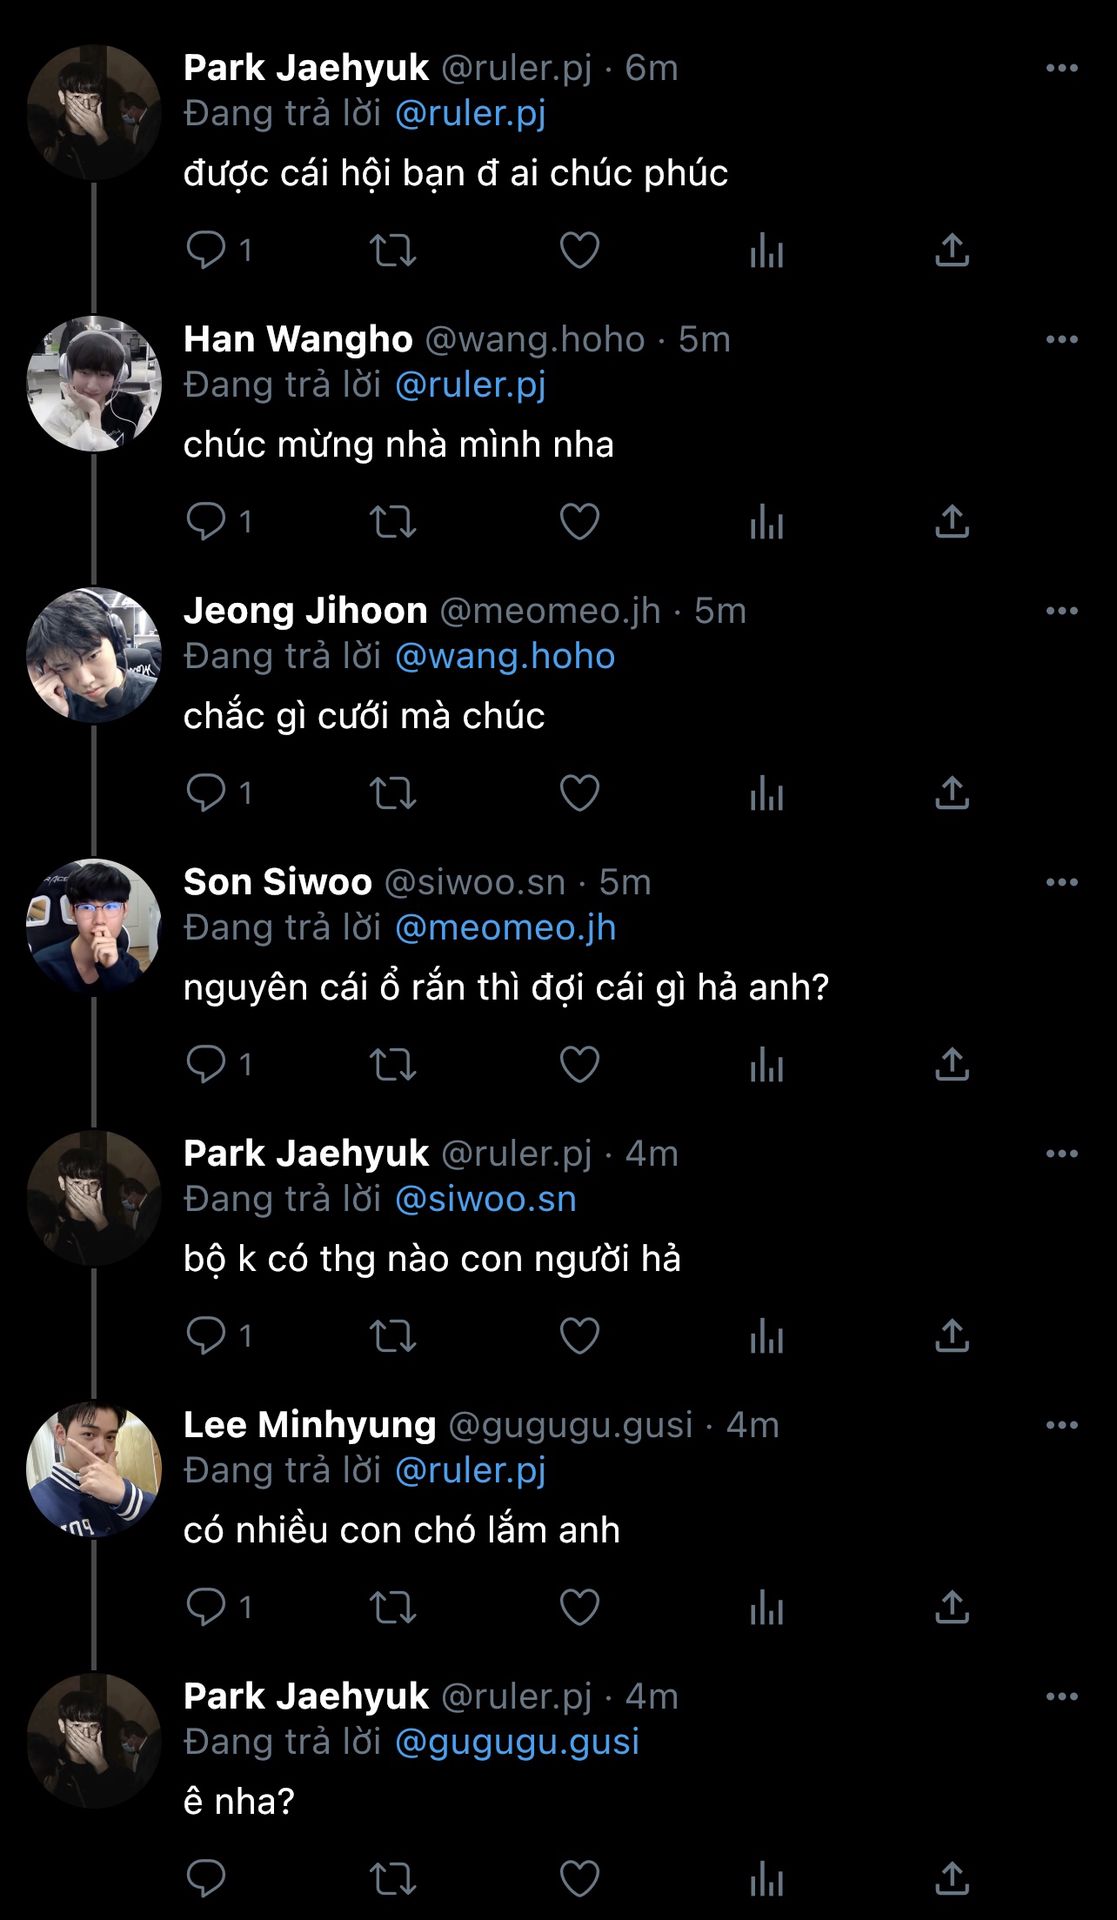Open the @wang.hoho mention link
This screenshot has height=1920, width=1117.
click(505, 656)
